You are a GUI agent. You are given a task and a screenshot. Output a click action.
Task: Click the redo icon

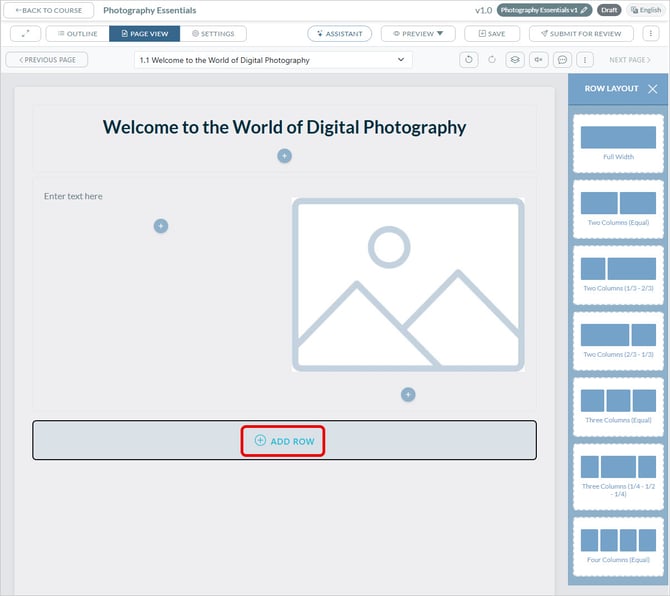click(x=492, y=60)
